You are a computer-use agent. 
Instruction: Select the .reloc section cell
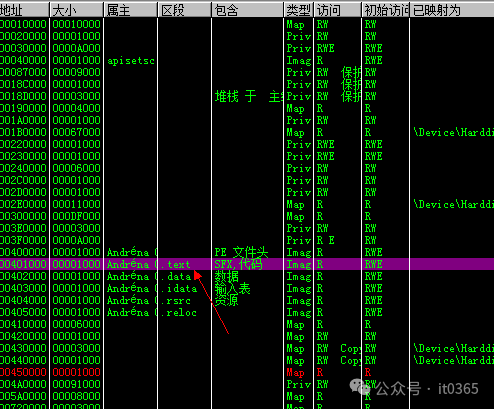tap(179, 312)
